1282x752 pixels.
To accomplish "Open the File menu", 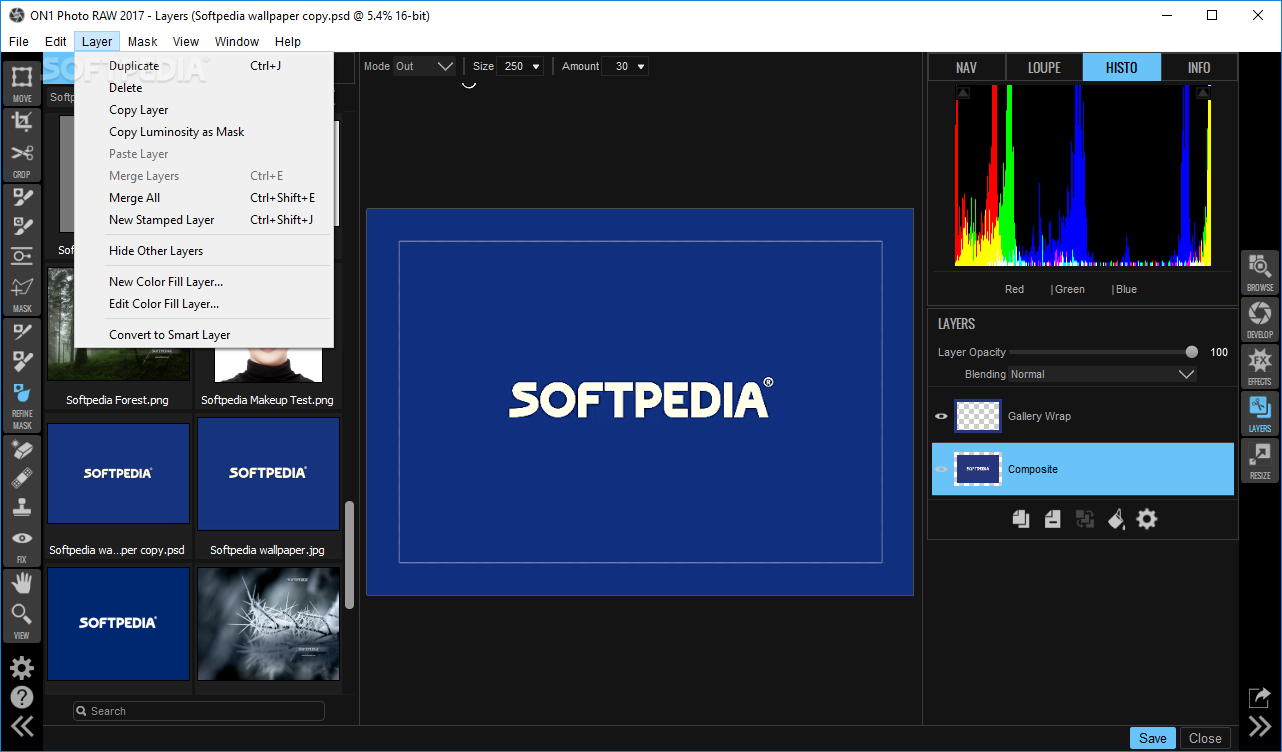I will [19, 41].
